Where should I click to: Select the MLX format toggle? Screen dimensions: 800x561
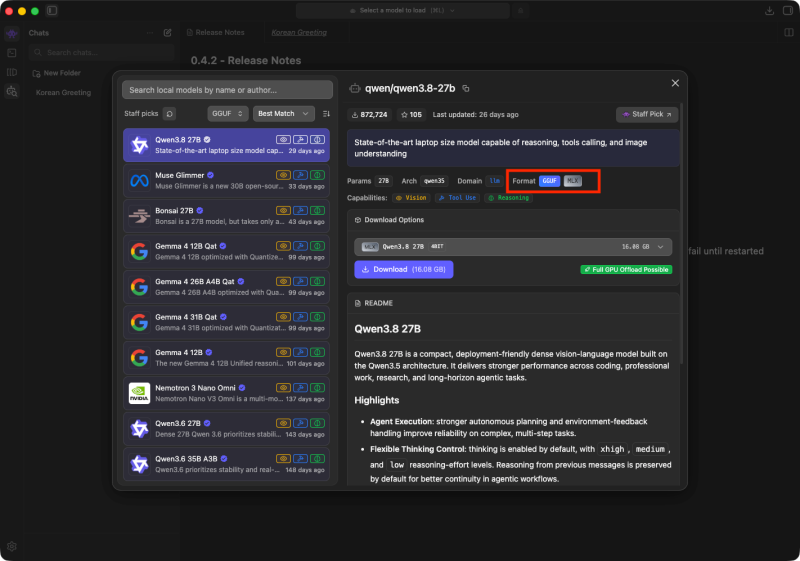tap(572, 181)
